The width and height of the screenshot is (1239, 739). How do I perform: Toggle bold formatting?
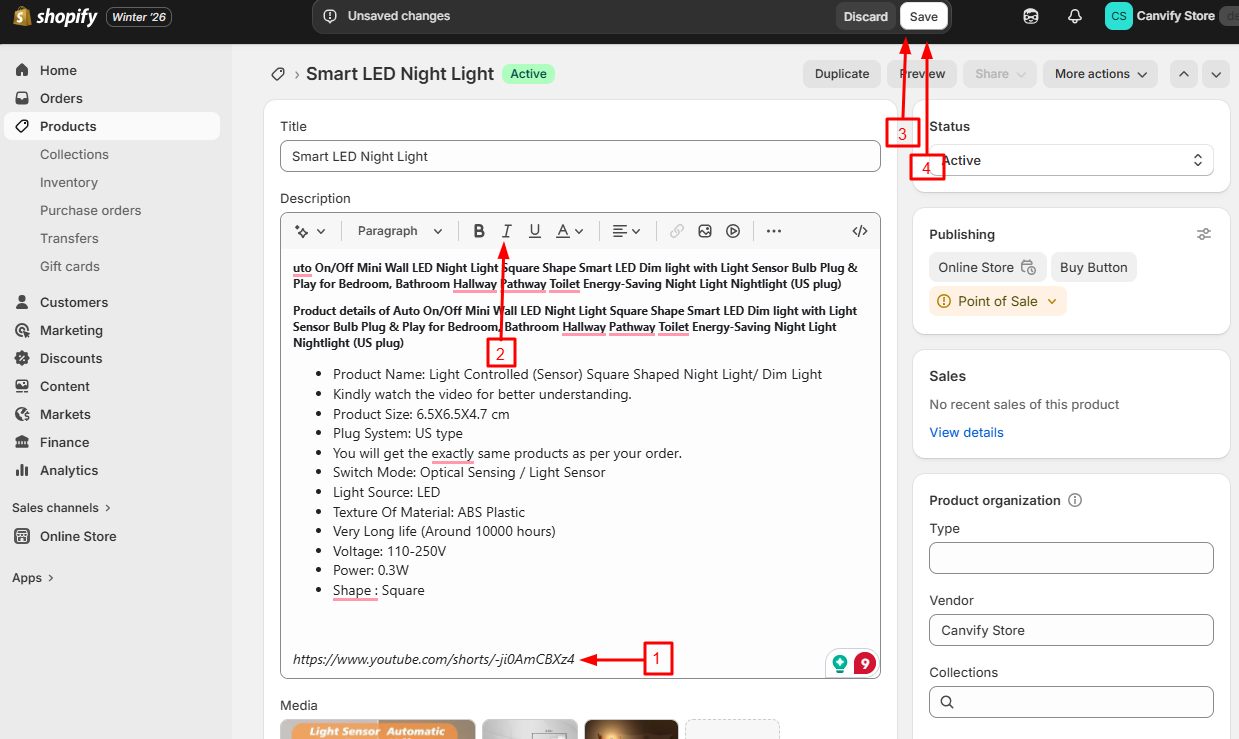479,231
